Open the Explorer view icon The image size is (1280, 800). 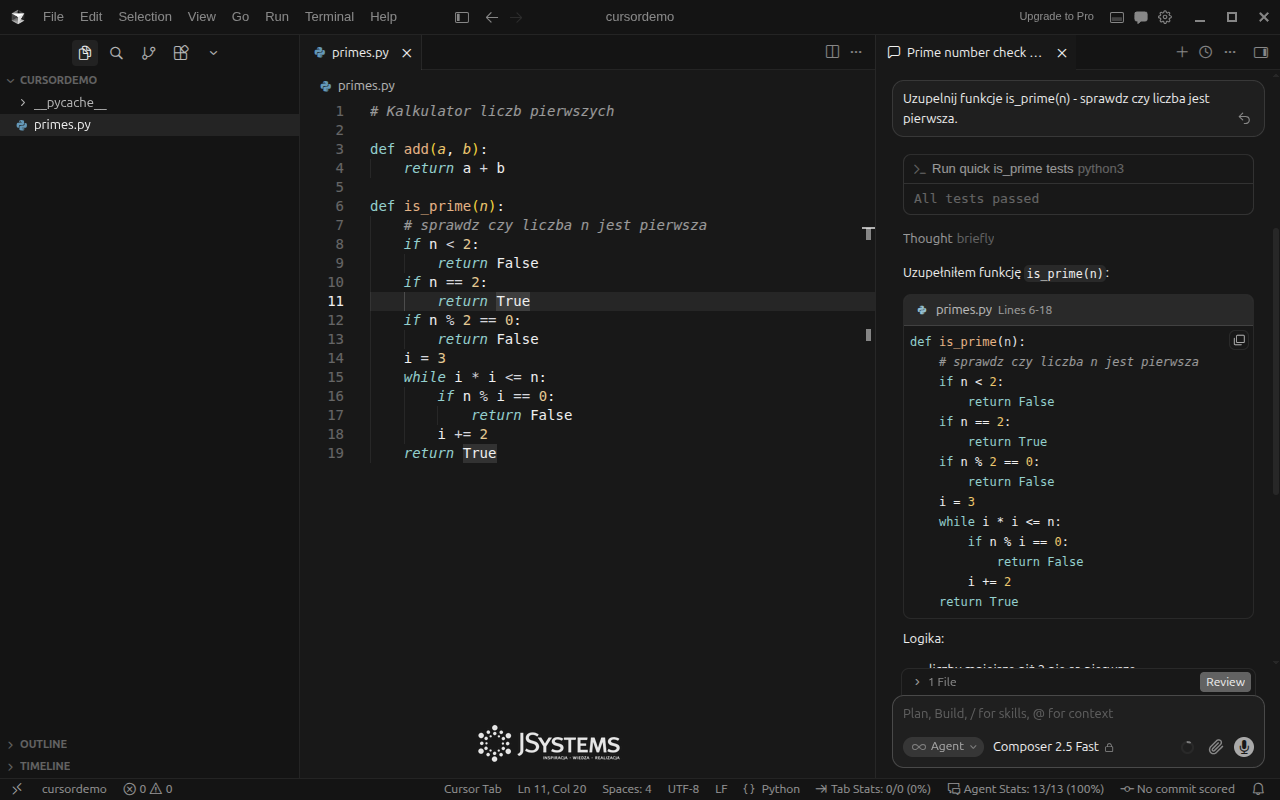pyautogui.click(x=85, y=53)
